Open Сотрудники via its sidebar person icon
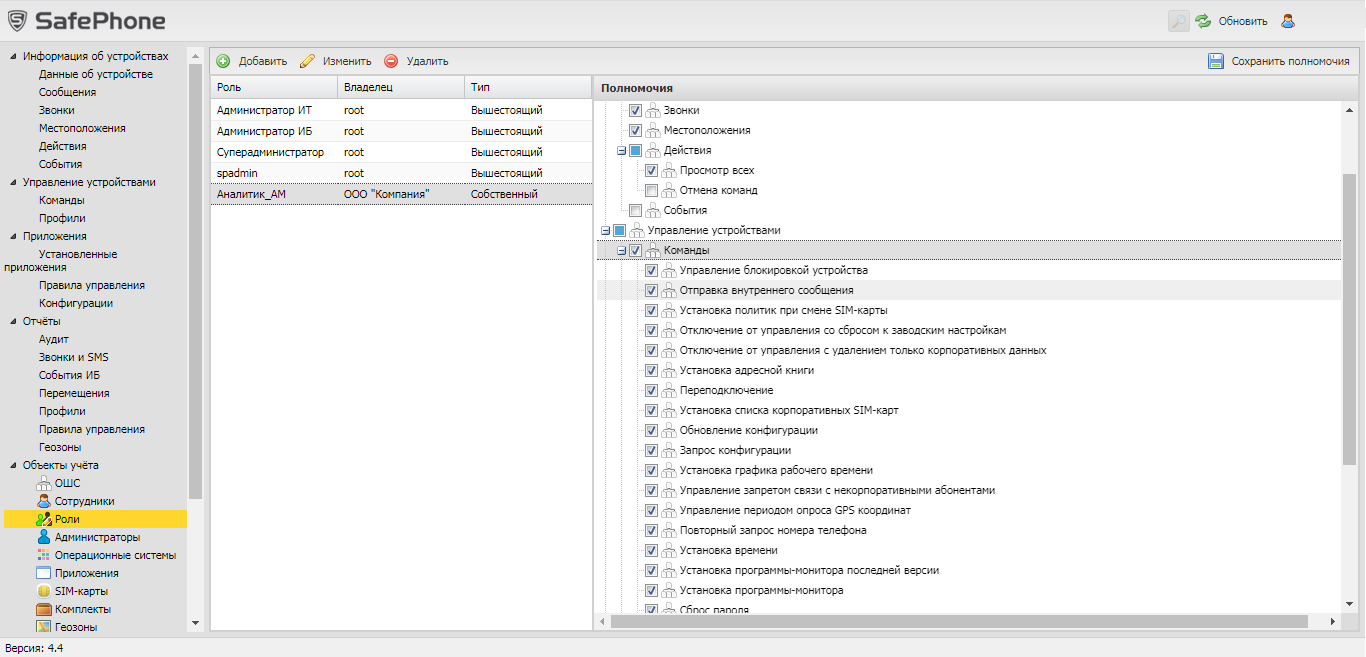The width and height of the screenshot is (1366, 657). click(43, 501)
